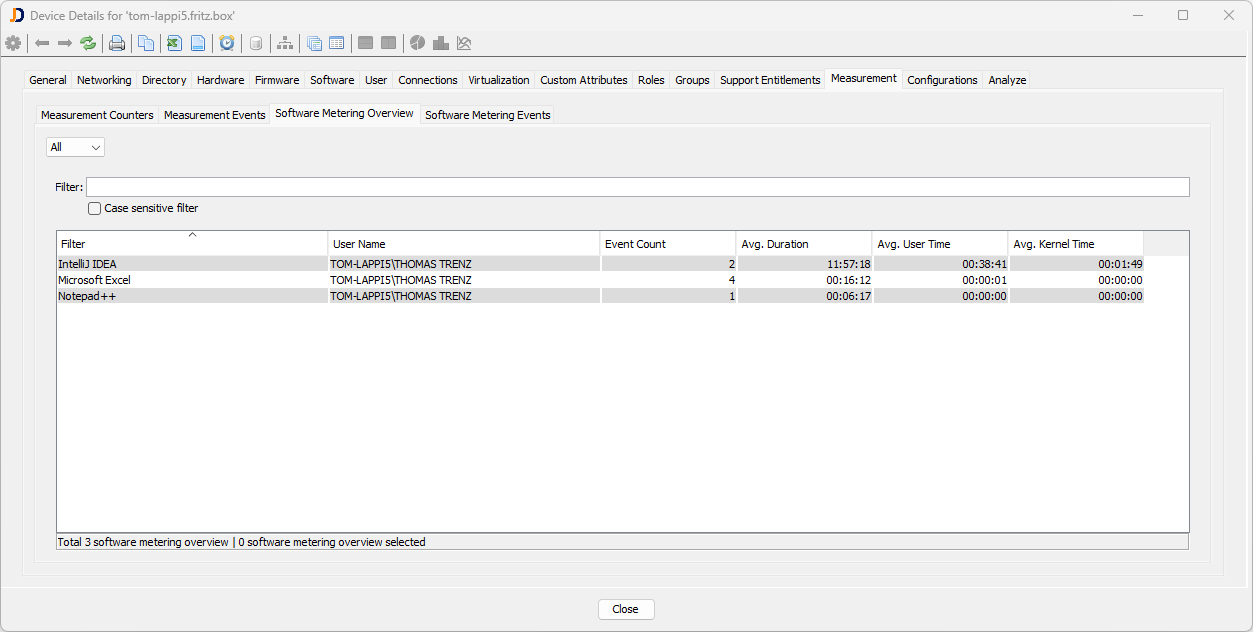The width and height of the screenshot is (1253, 632).
Task: Copy the current view
Action: click(x=145, y=43)
